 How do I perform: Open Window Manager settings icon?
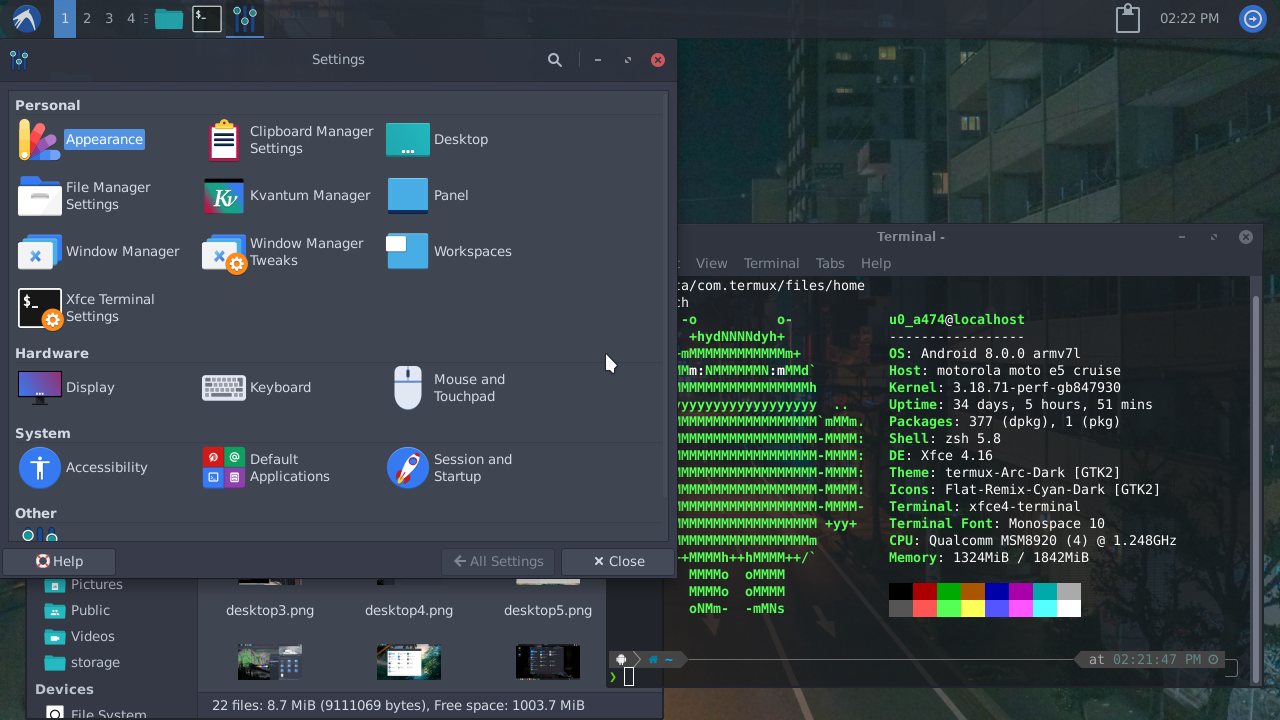(x=40, y=252)
